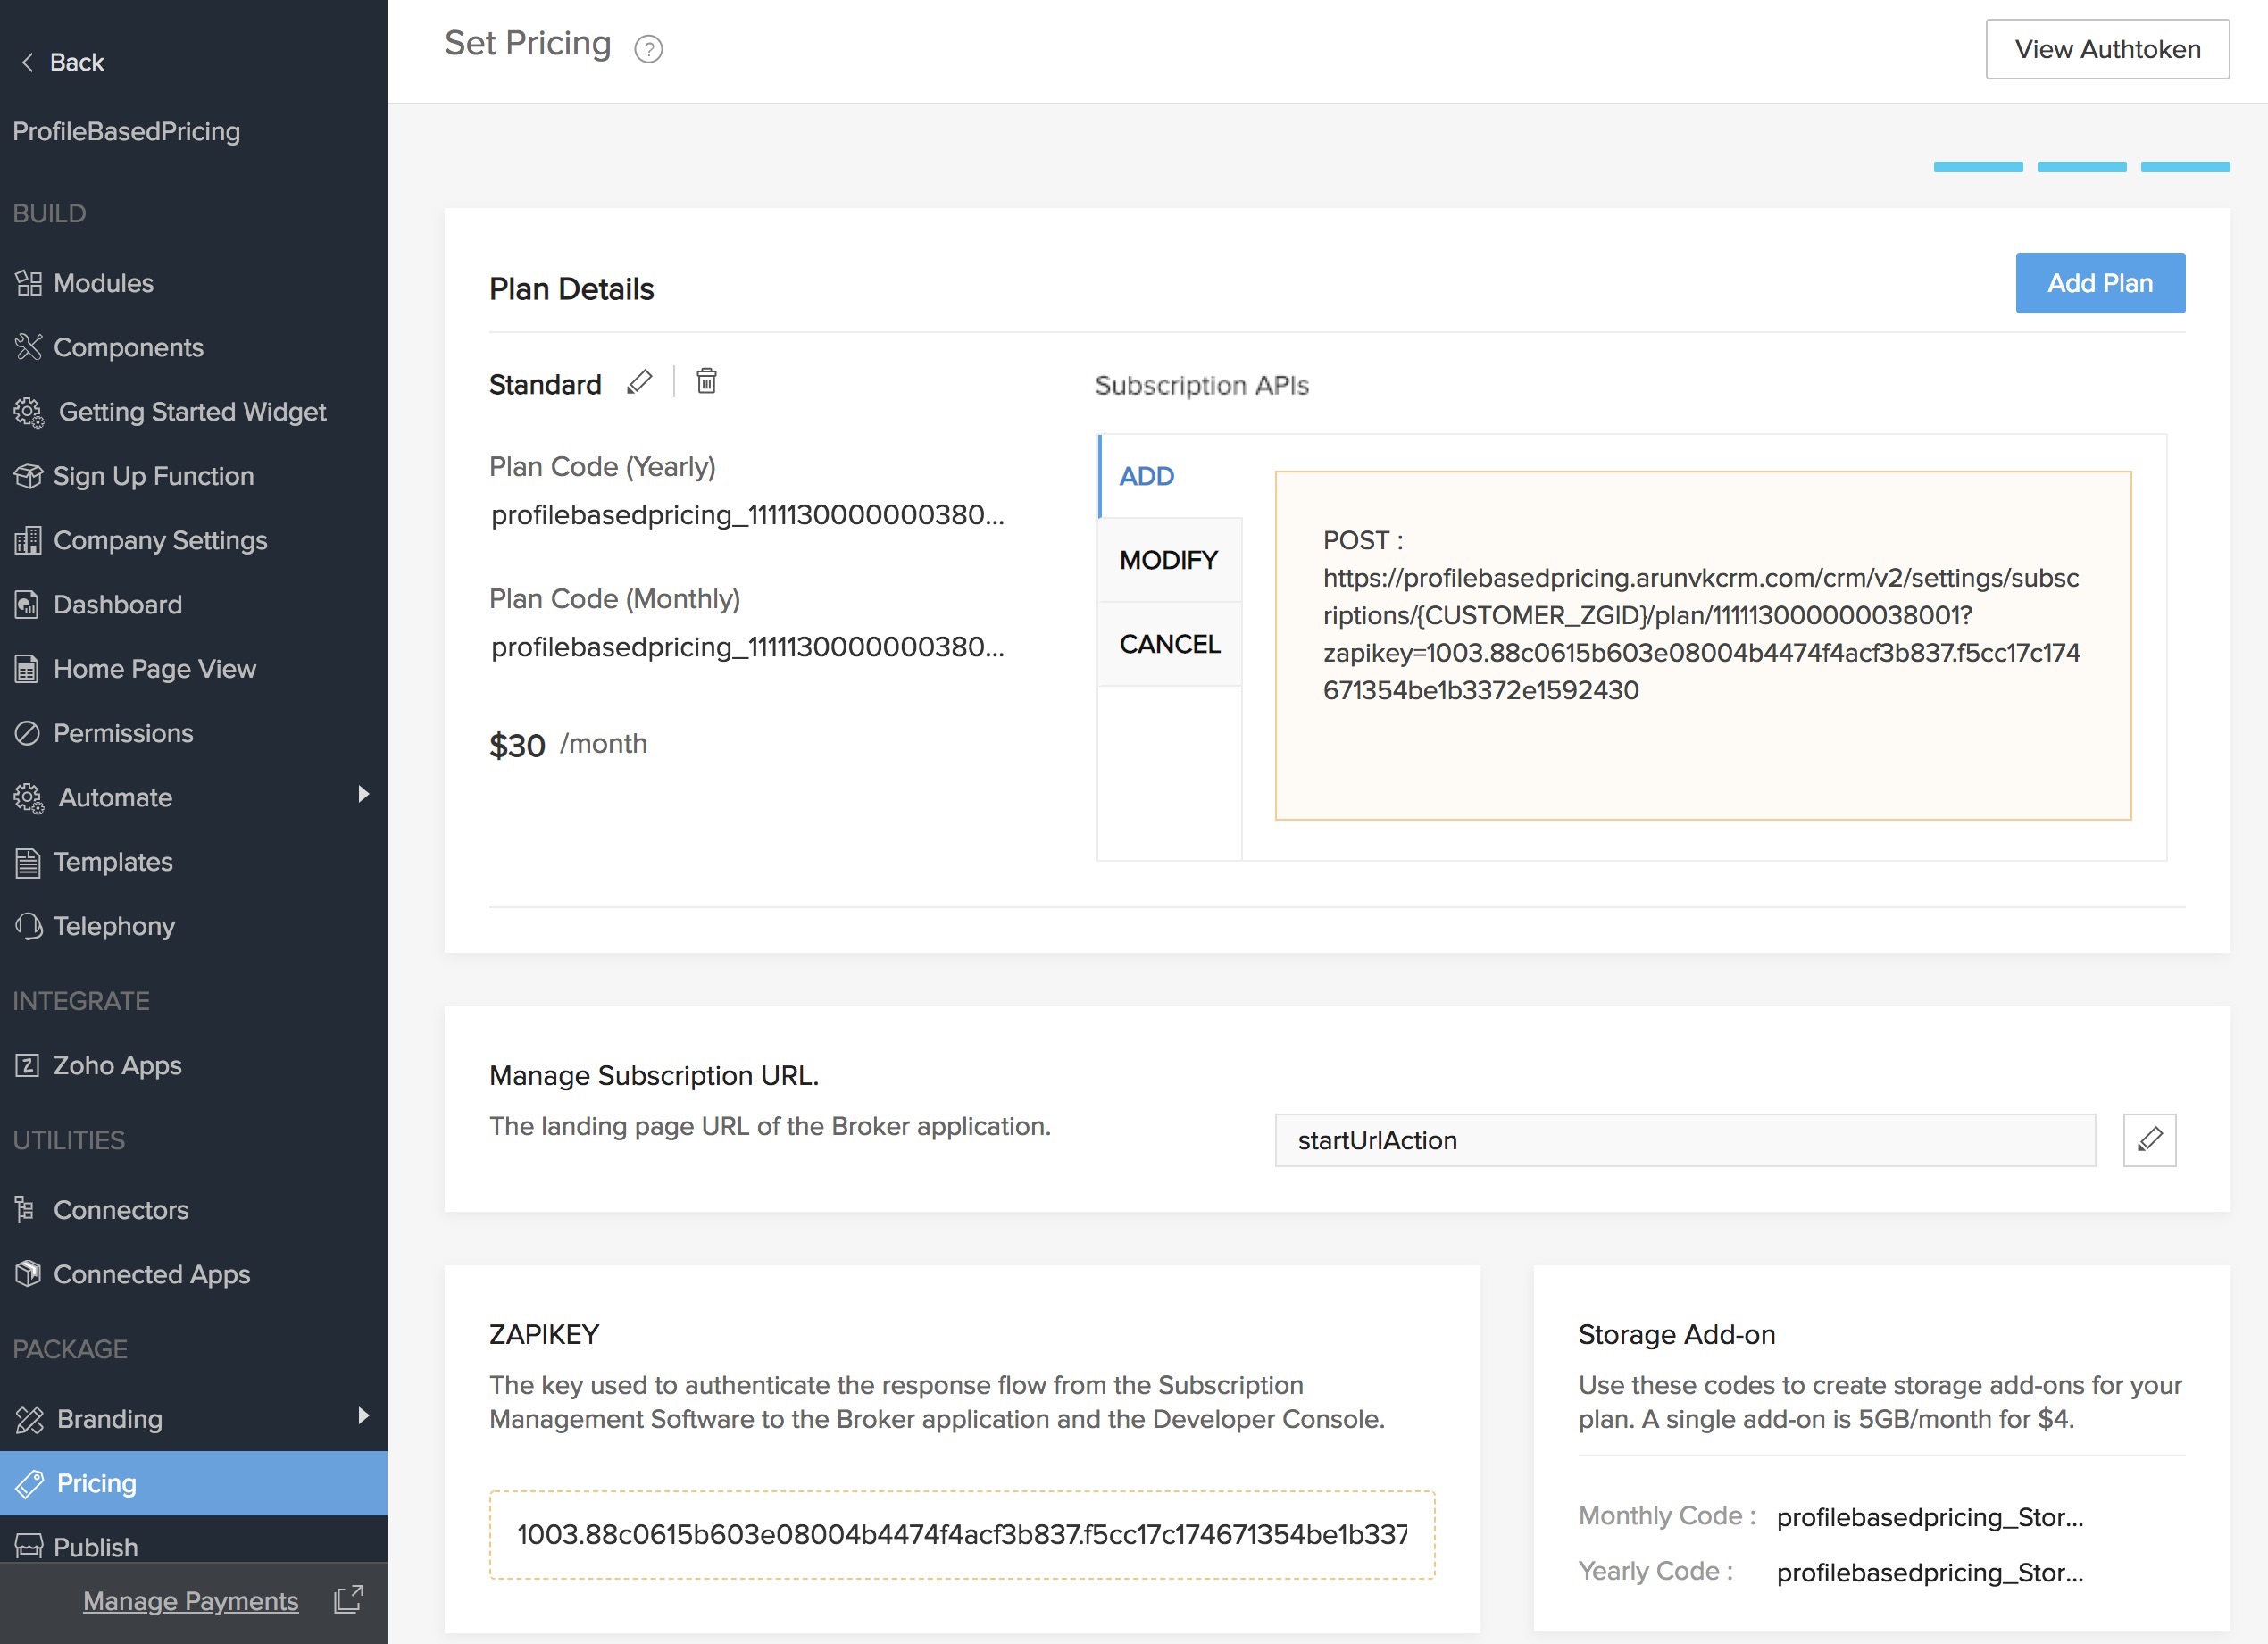Image resolution: width=2268 pixels, height=1644 pixels.
Task: Expand the Automate submenu arrow
Action: coord(364,794)
